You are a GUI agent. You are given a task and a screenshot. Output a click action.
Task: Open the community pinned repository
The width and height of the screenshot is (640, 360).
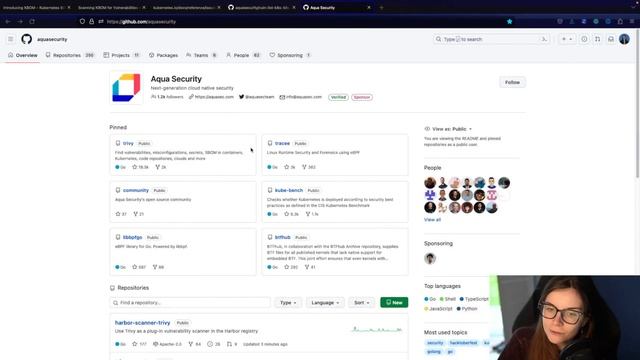[x=136, y=190]
